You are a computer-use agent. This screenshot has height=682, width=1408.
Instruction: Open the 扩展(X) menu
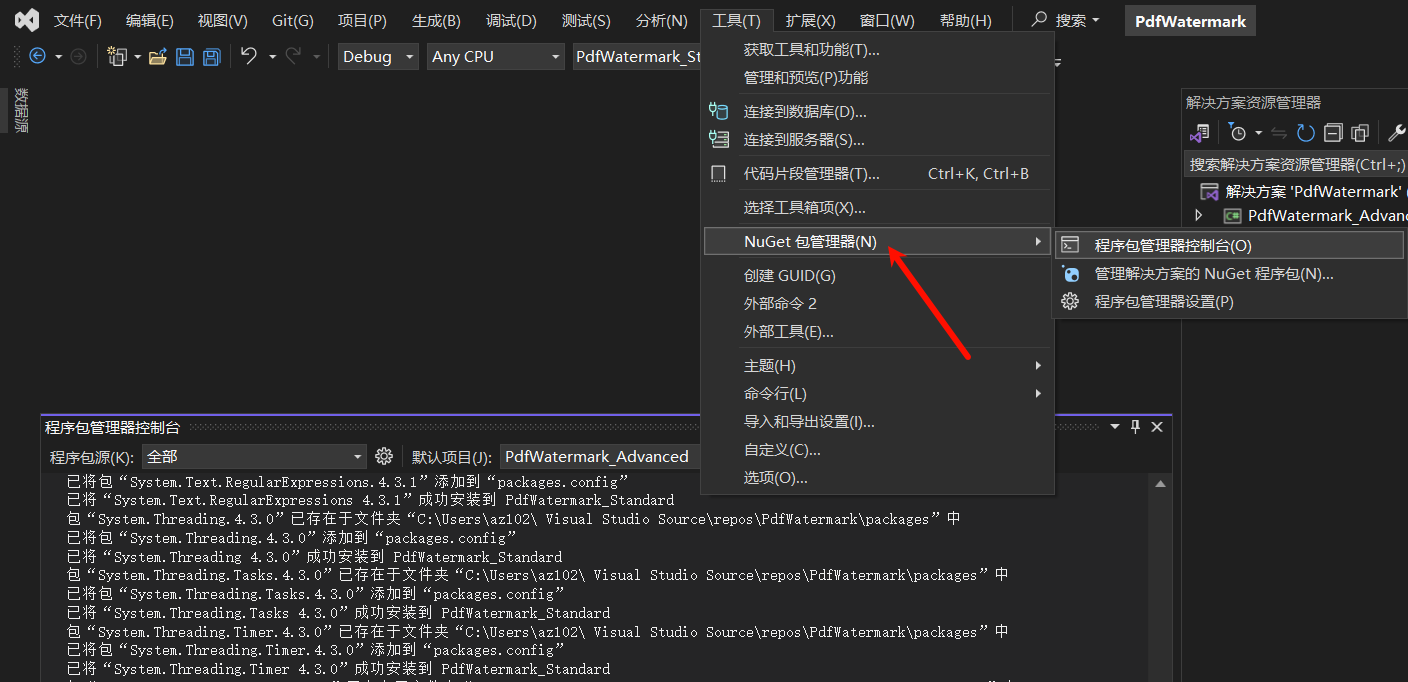[x=811, y=20]
